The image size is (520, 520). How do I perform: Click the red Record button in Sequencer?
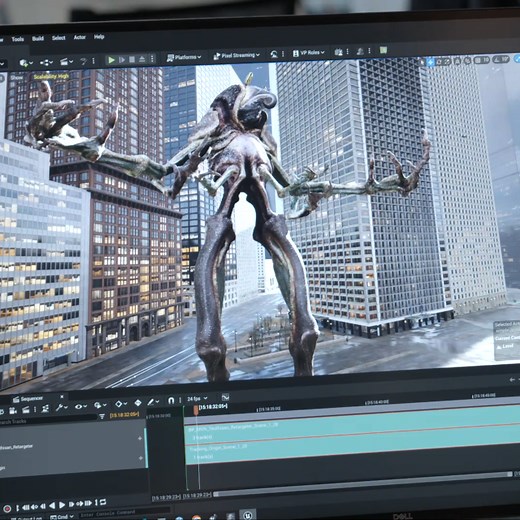[x=7, y=509]
